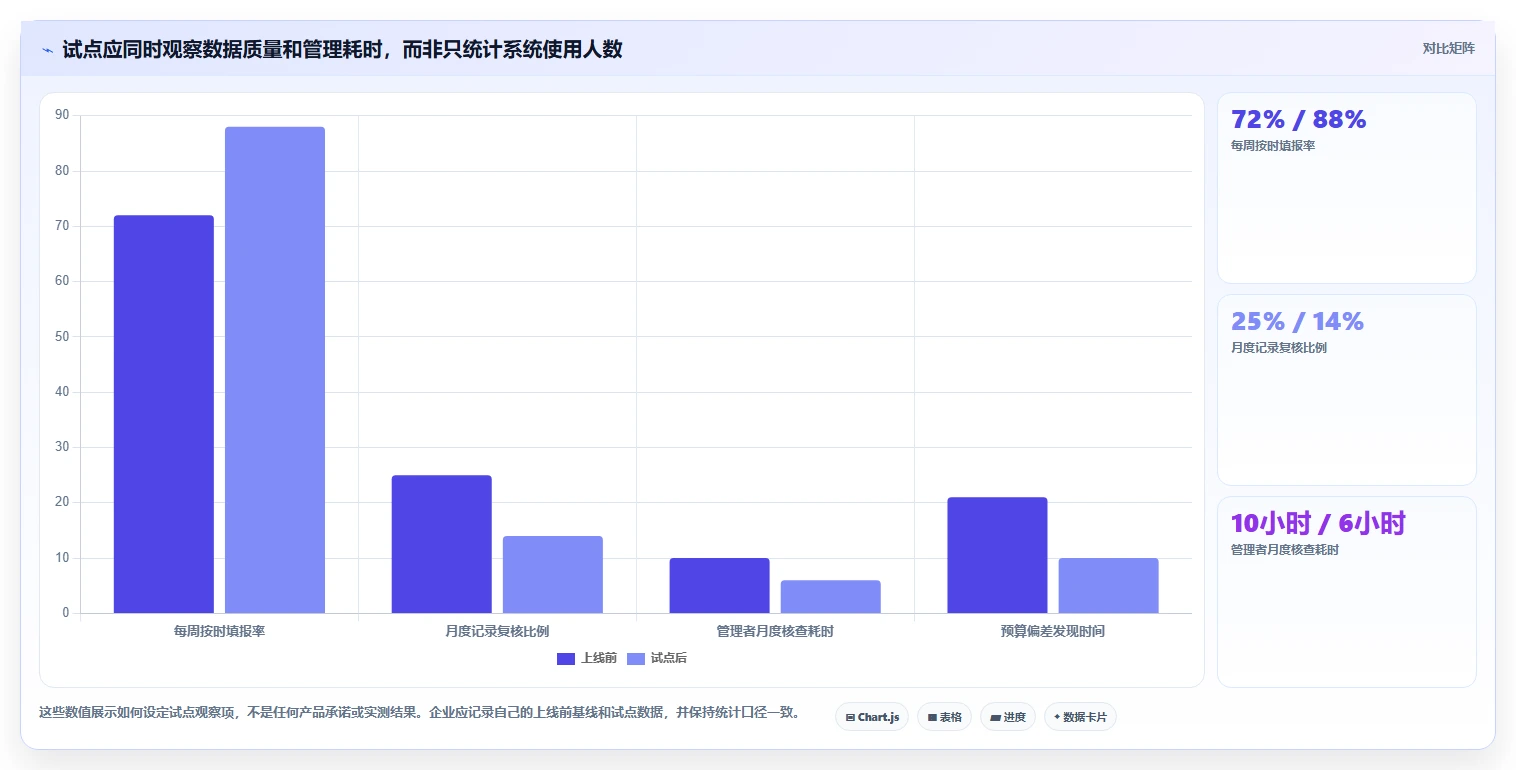Click the lightning icon beside the title
Image resolution: width=1516 pixels, height=770 pixels.
click(x=47, y=50)
